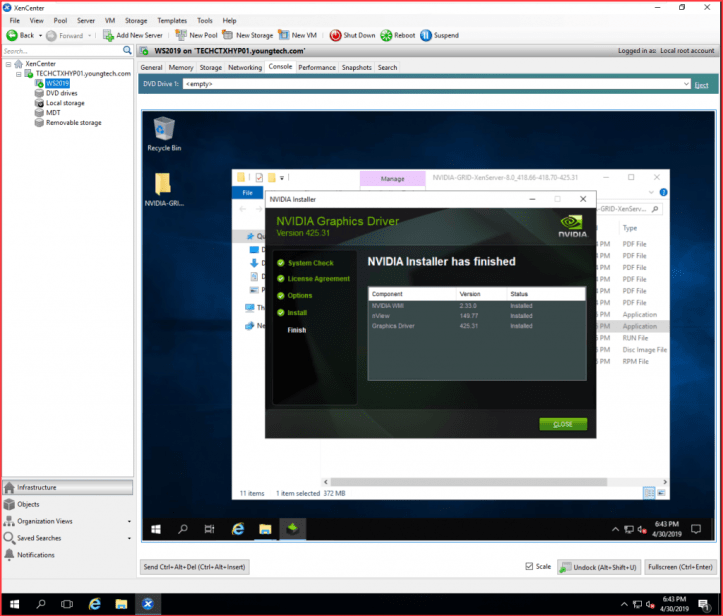This screenshot has width=723, height=616.
Task: Toggle the Scale checkbox
Action: [529, 566]
